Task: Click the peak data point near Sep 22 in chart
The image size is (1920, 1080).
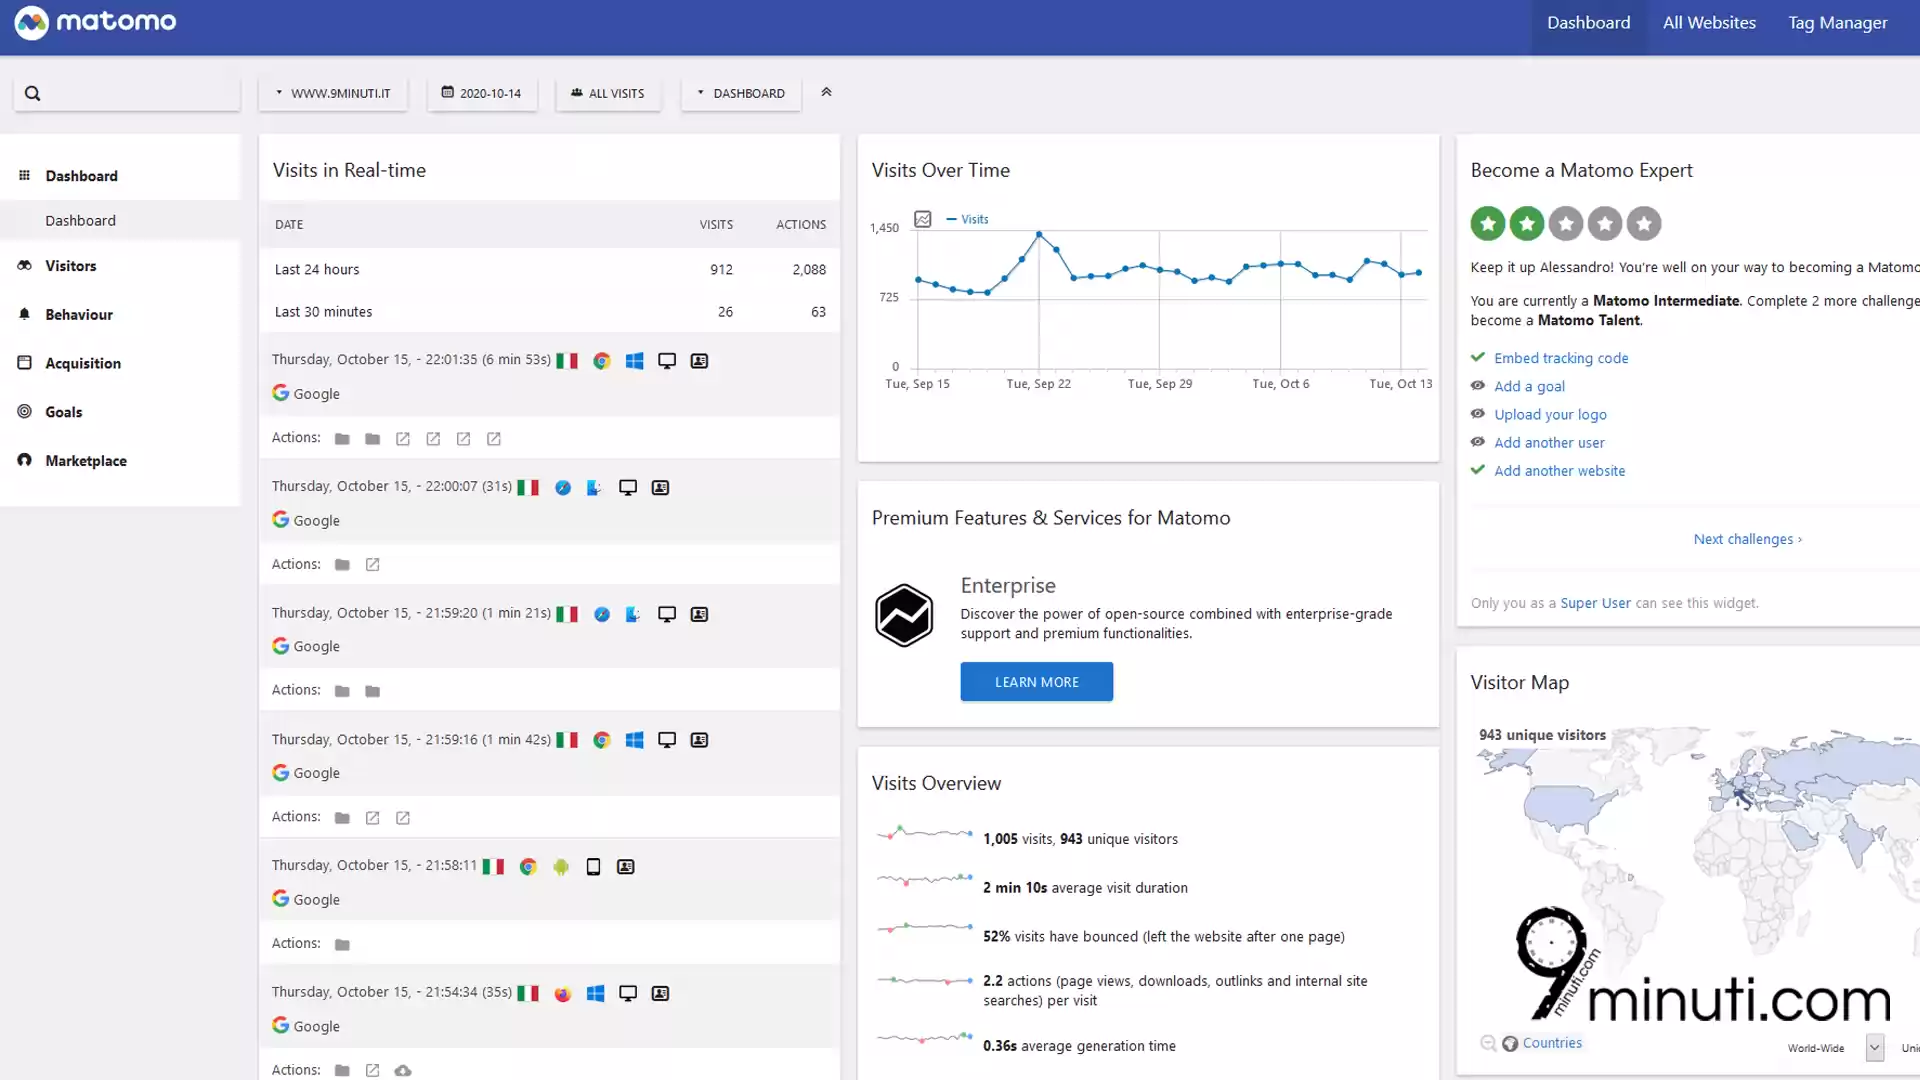Action: [x=1039, y=234]
